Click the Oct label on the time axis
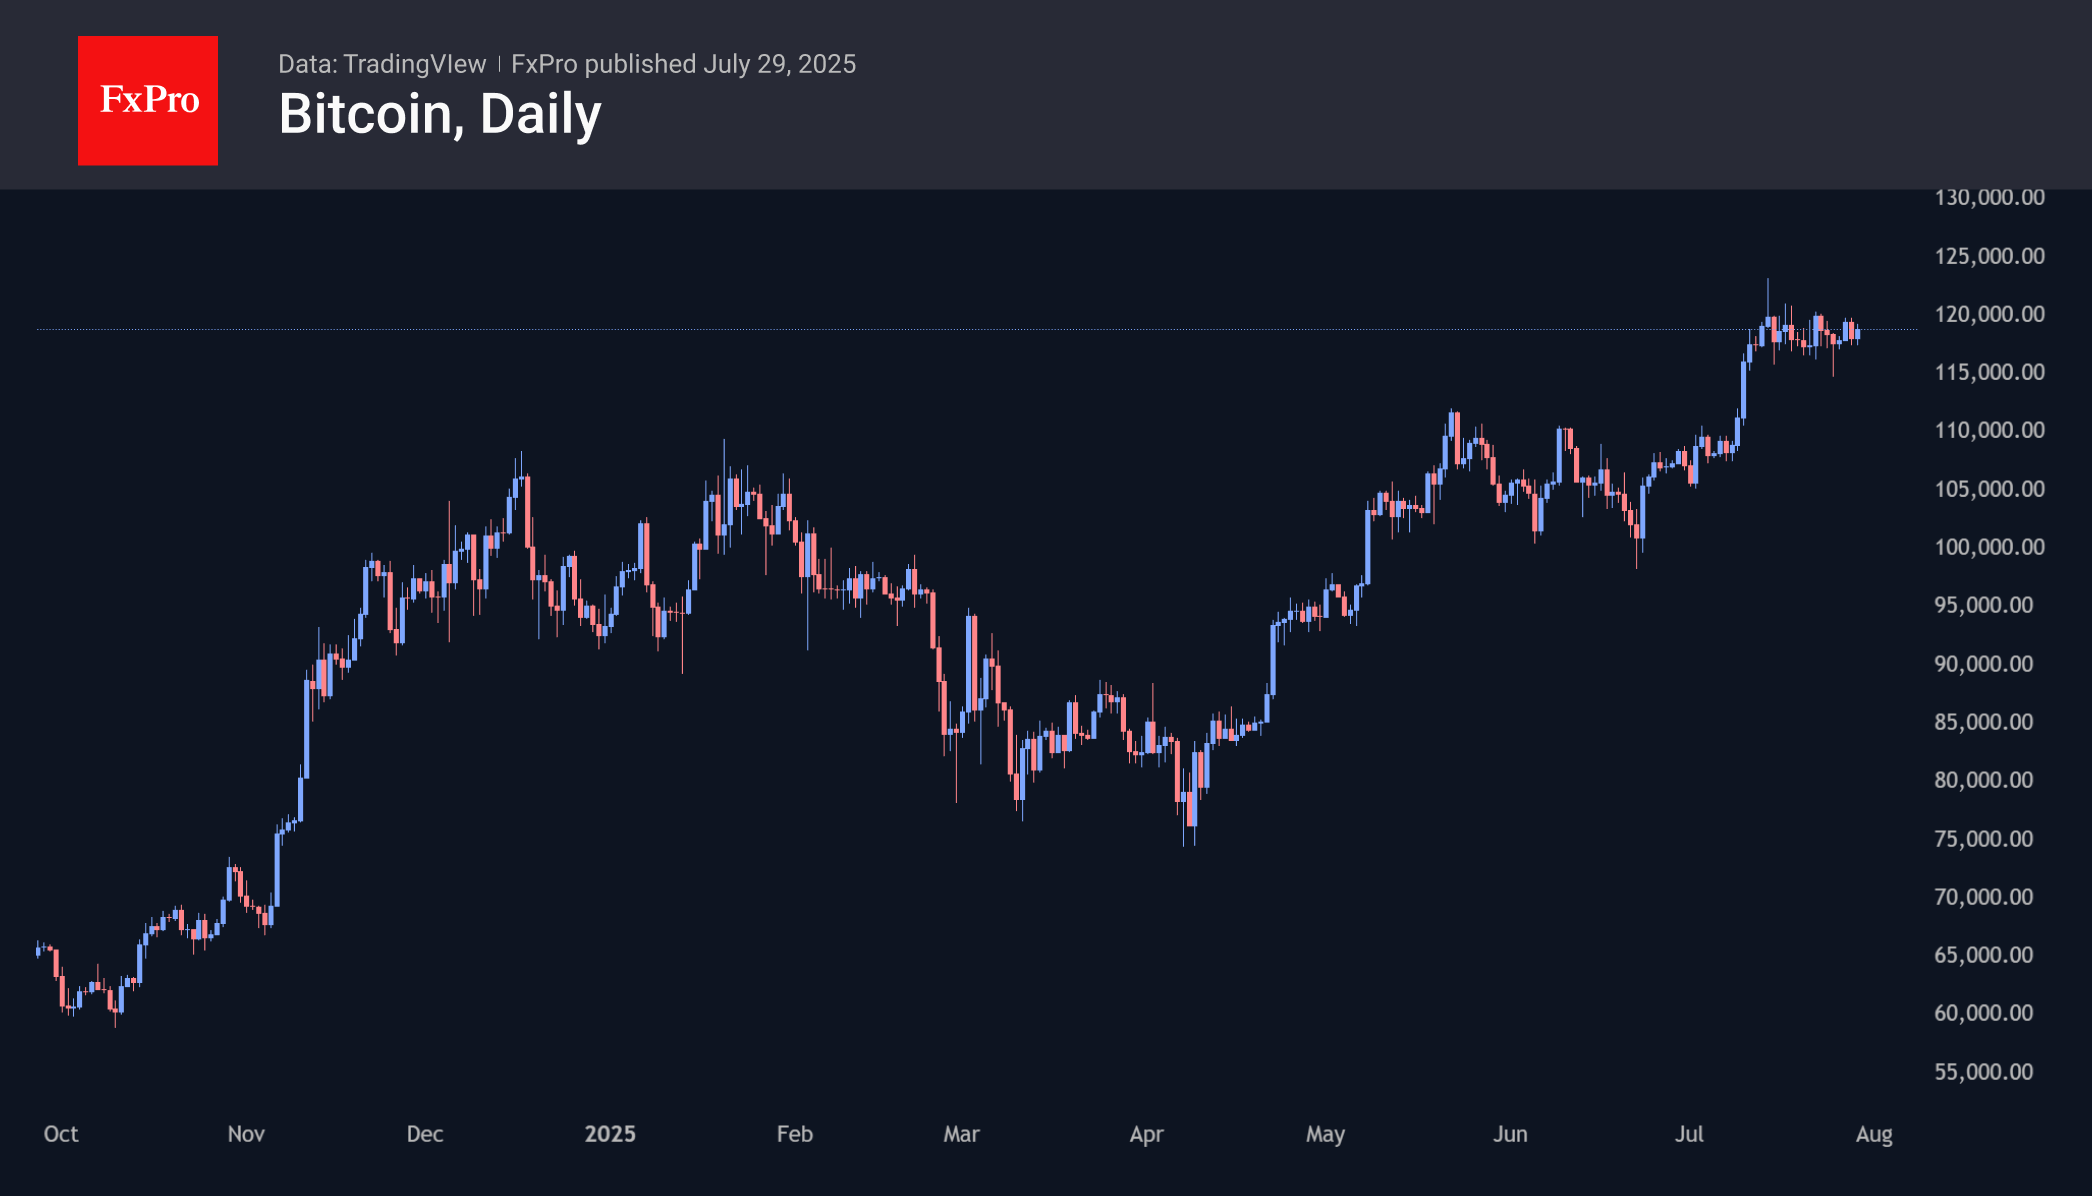This screenshot has width=2092, height=1196. point(61,1134)
